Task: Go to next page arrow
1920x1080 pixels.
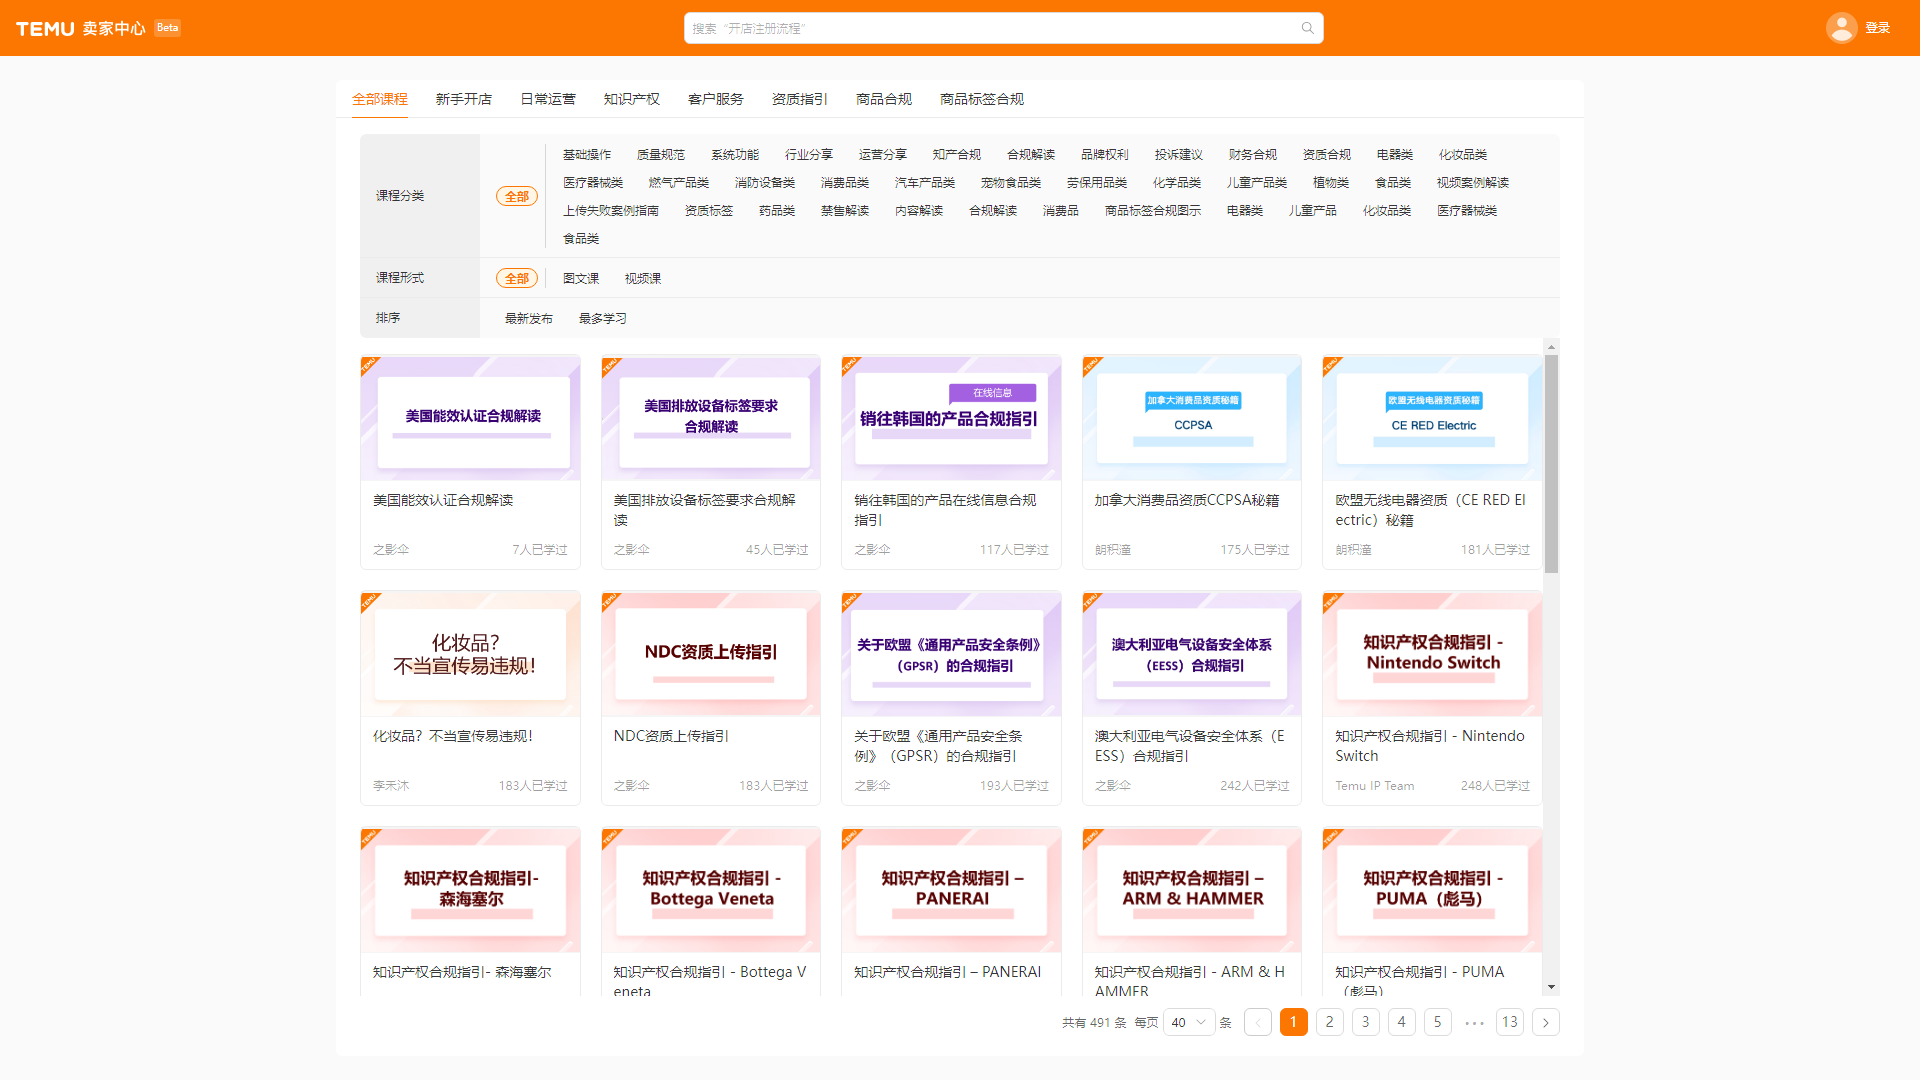Action: point(1545,1022)
